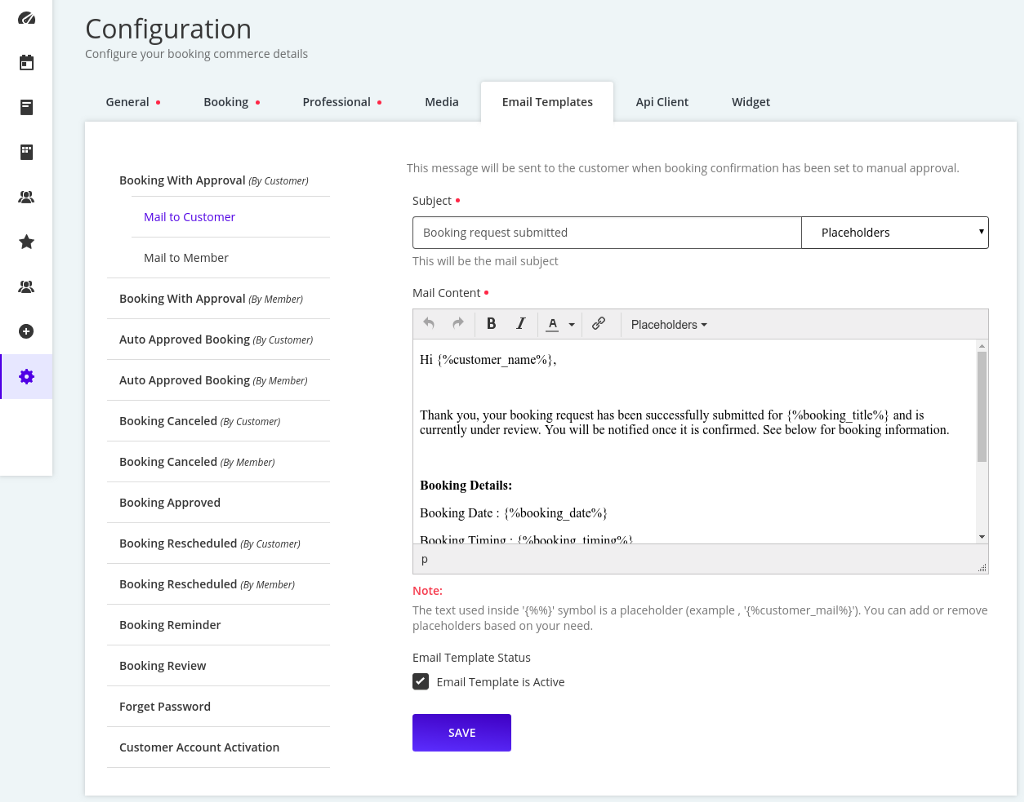This screenshot has width=1024, height=802.
Task: Click the star icon in sidebar
Action: point(27,242)
